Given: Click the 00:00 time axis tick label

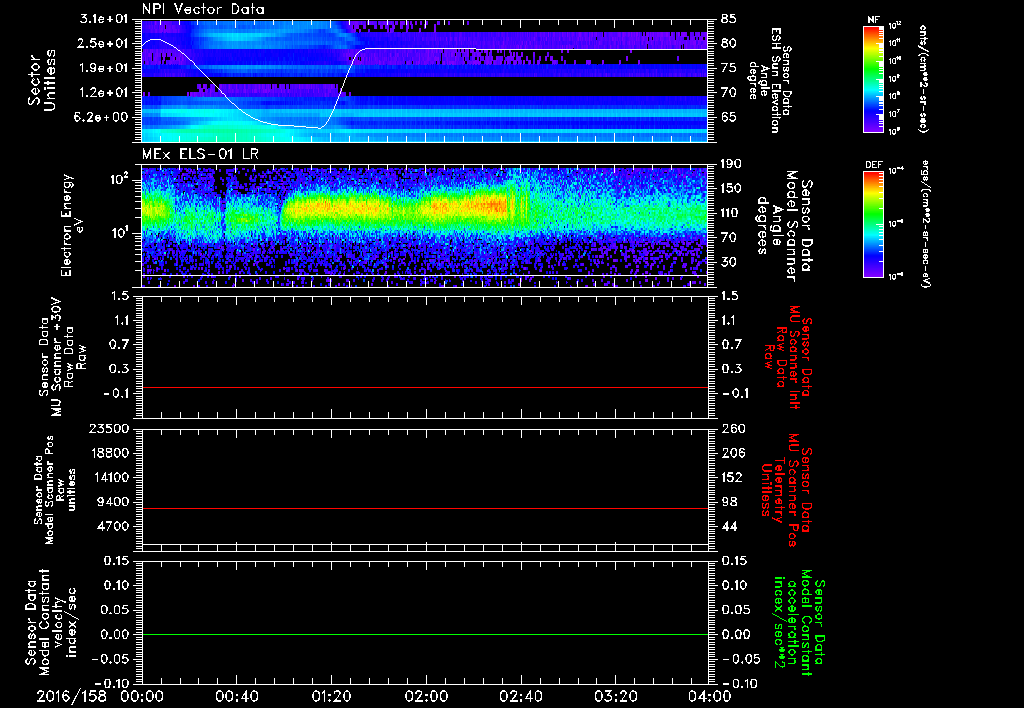Looking at the screenshot, I should pyautogui.click(x=142, y=696).
